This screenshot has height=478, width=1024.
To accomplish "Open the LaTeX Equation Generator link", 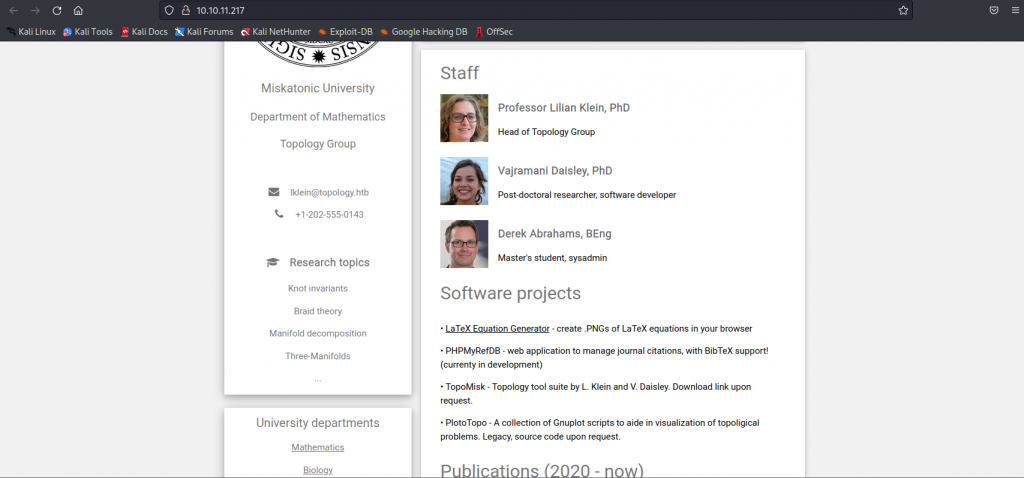I will 497,328.
